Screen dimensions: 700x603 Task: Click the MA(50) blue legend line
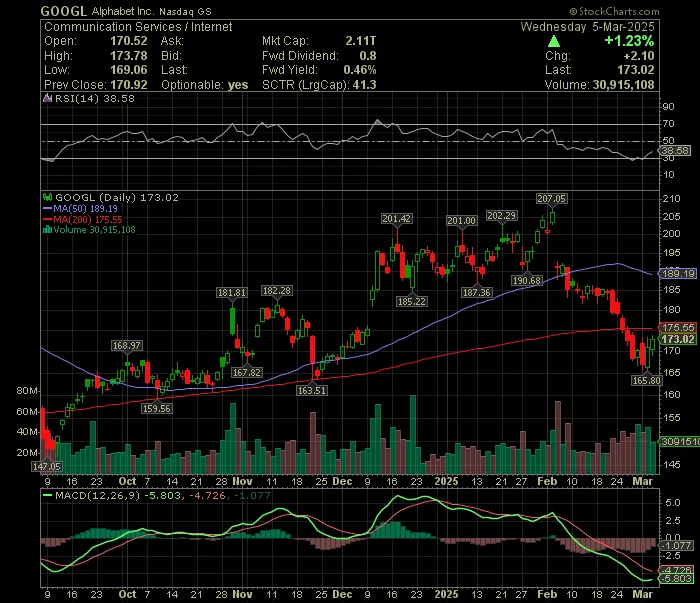(47, 208)
